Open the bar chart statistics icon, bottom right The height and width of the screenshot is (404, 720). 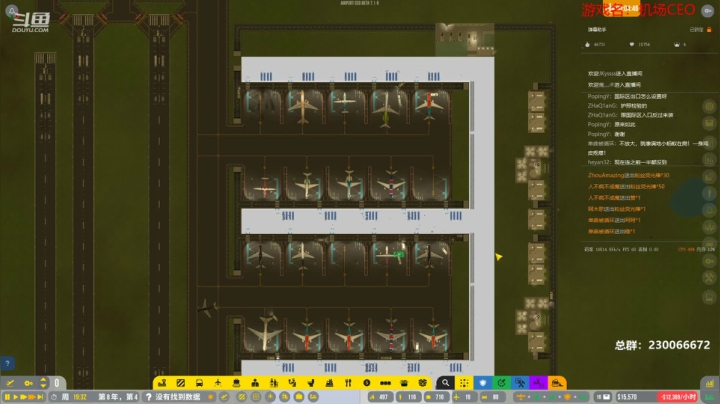click(709, 383)
